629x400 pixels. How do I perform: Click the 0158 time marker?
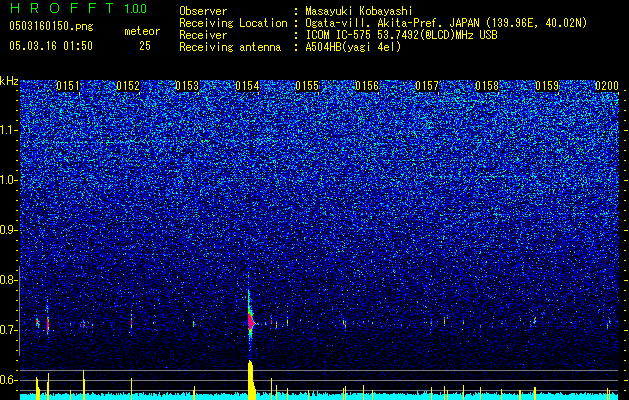(487, 86)
